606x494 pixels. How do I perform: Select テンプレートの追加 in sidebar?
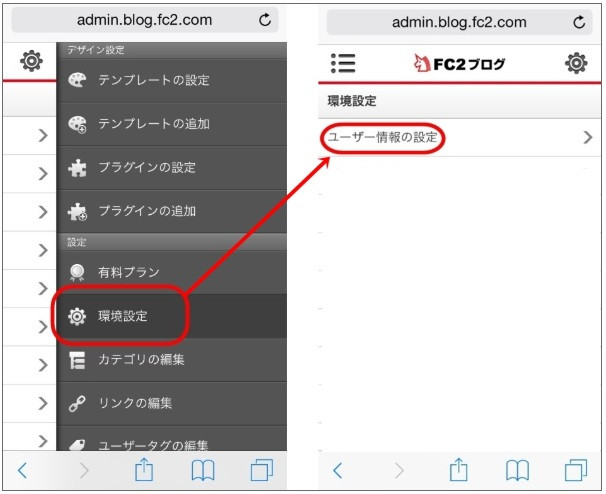(153, 125)
